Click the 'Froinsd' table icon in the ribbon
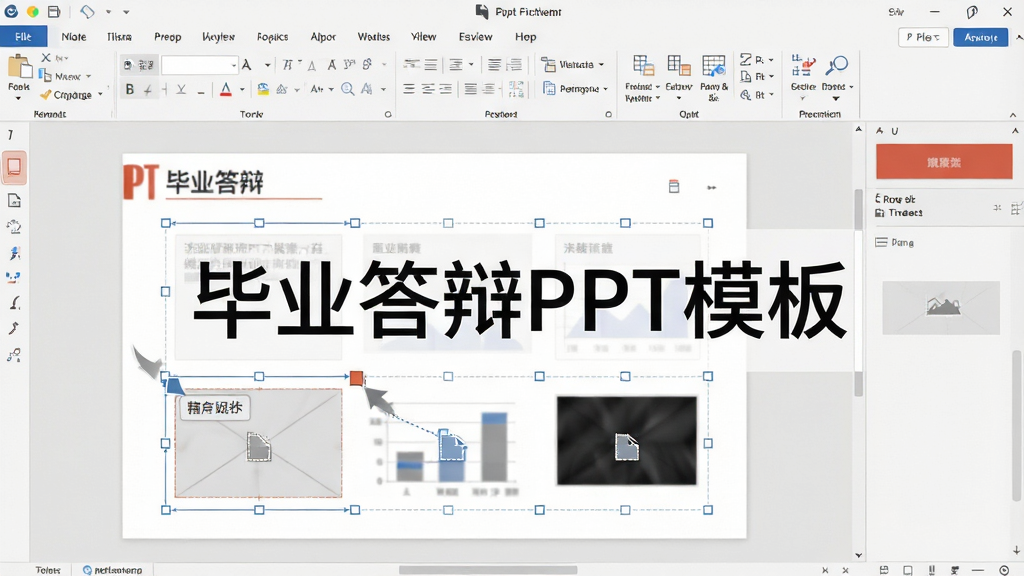 [x=643, y=66]
